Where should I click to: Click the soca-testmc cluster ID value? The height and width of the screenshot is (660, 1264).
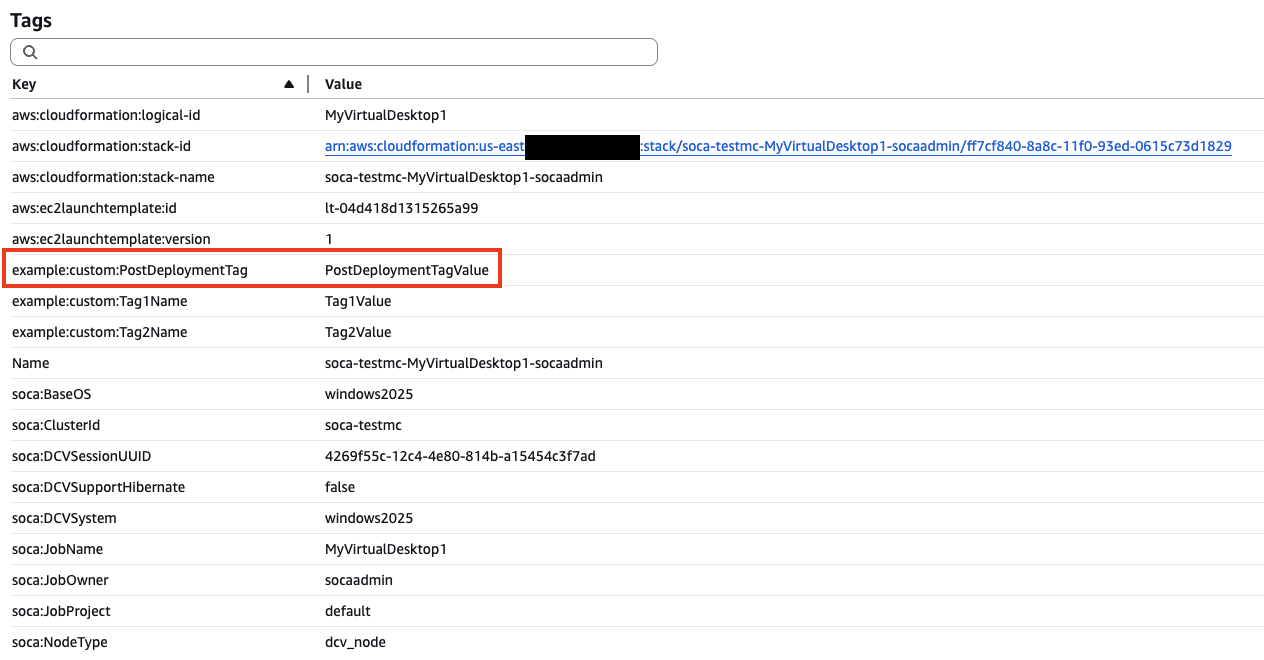pyautogui.click(x=363, y=425)
